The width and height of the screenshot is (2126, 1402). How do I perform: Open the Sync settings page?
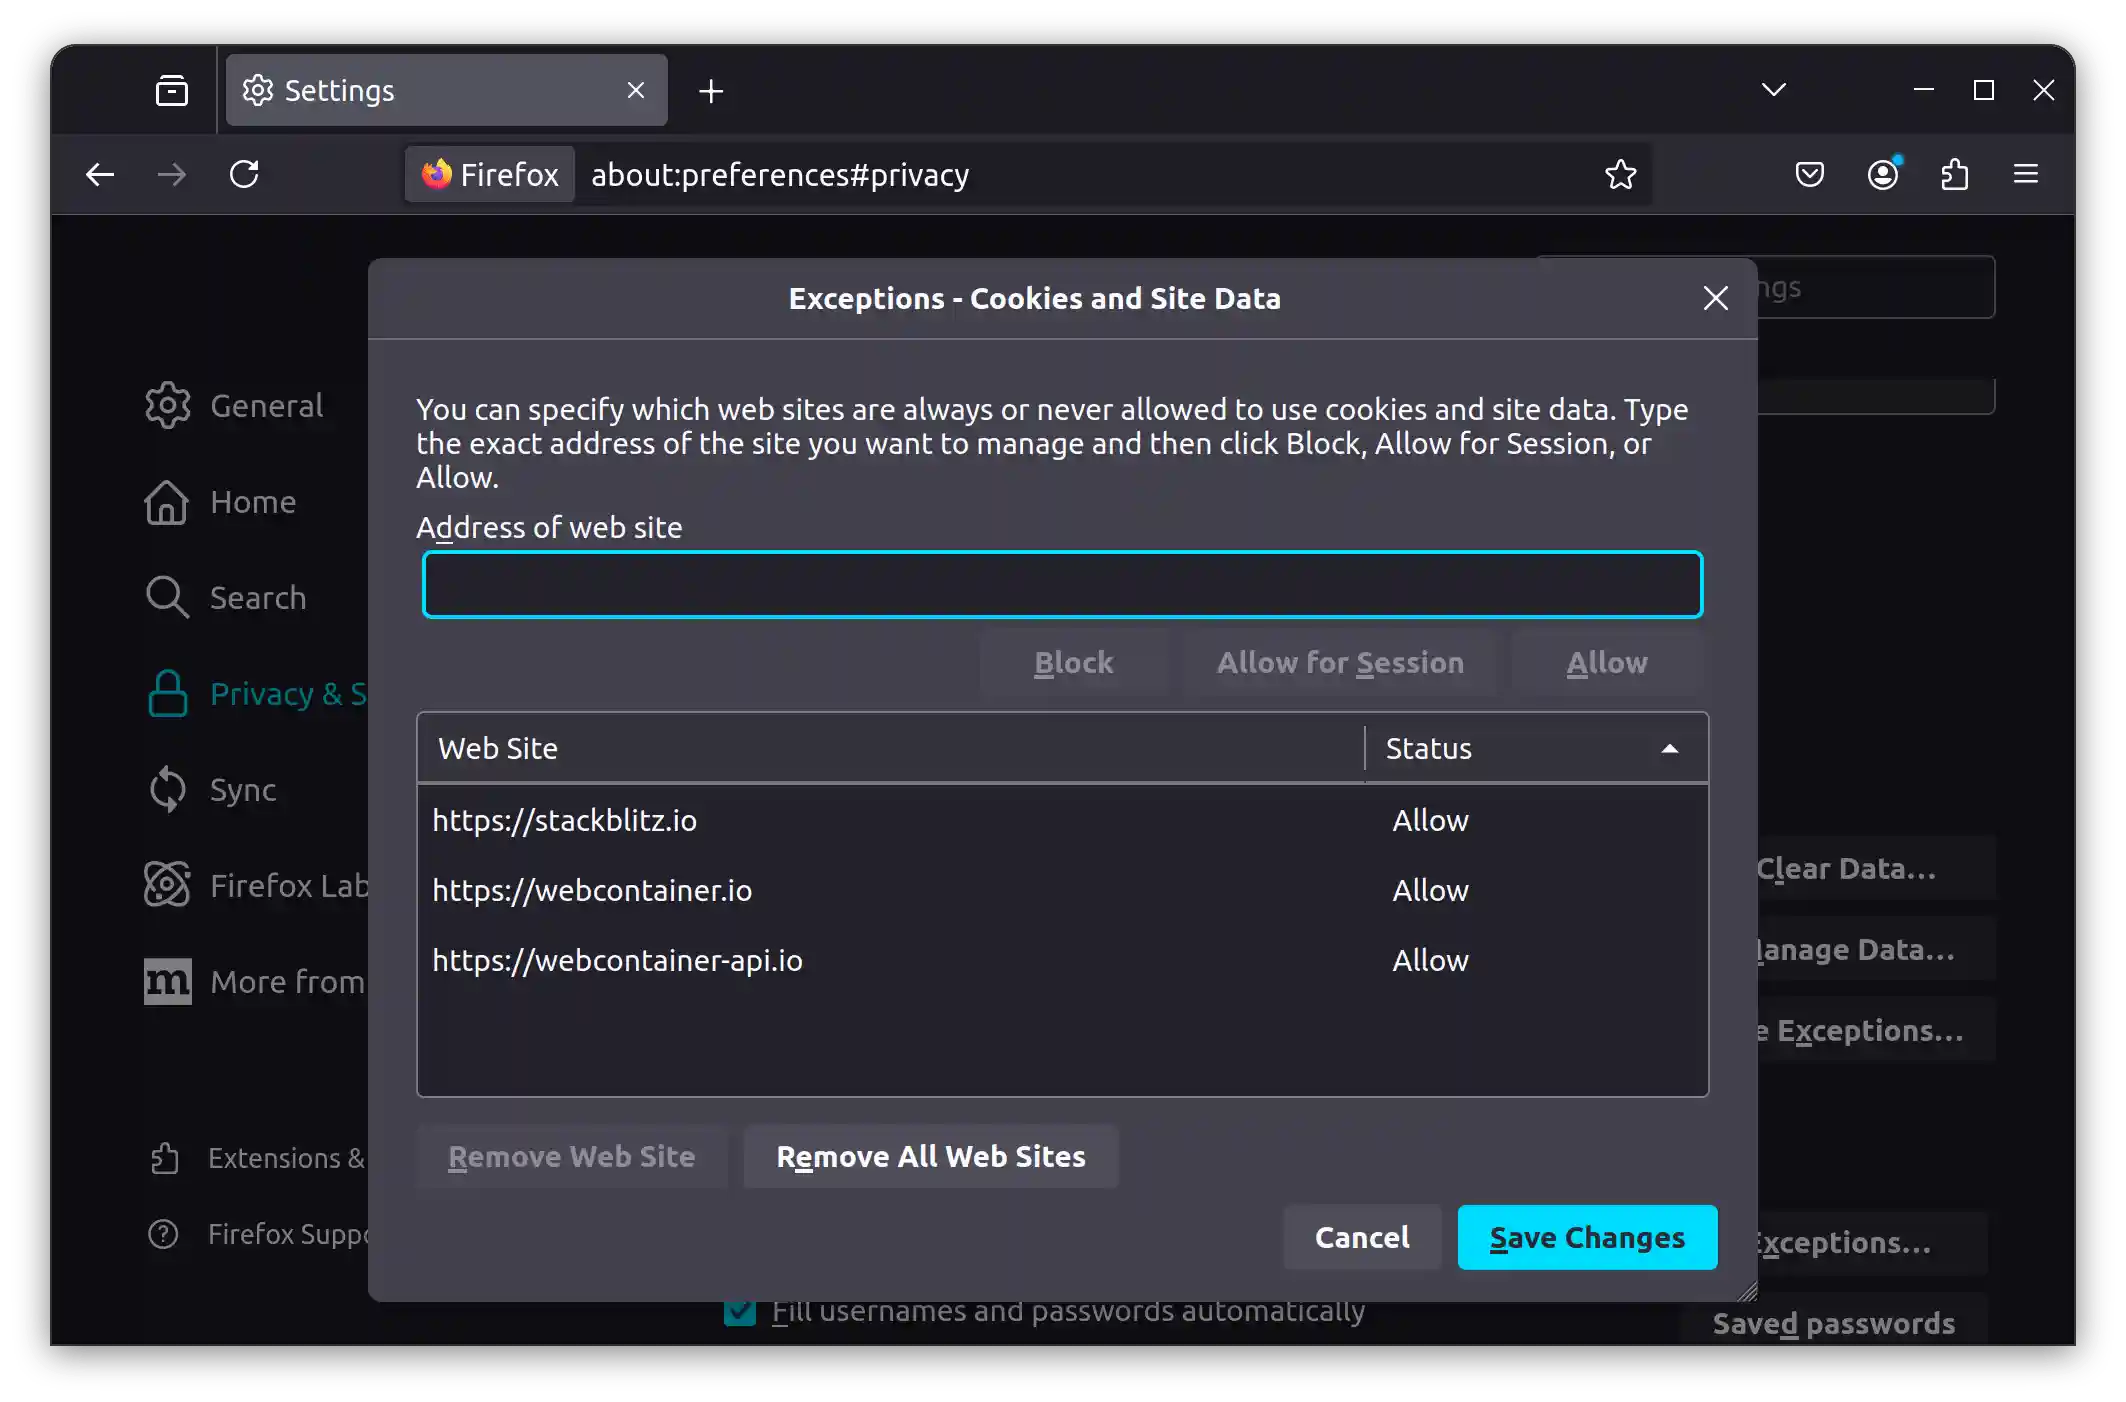[241, 790]
